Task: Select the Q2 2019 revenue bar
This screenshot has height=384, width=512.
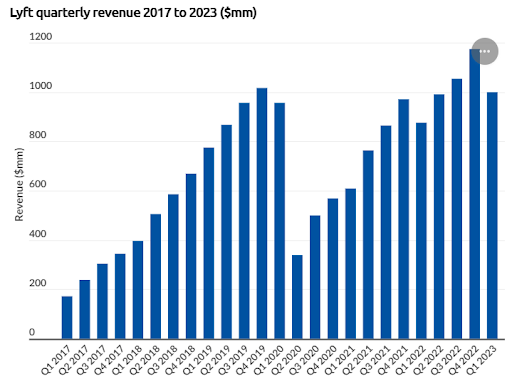Action: (226, 232)
